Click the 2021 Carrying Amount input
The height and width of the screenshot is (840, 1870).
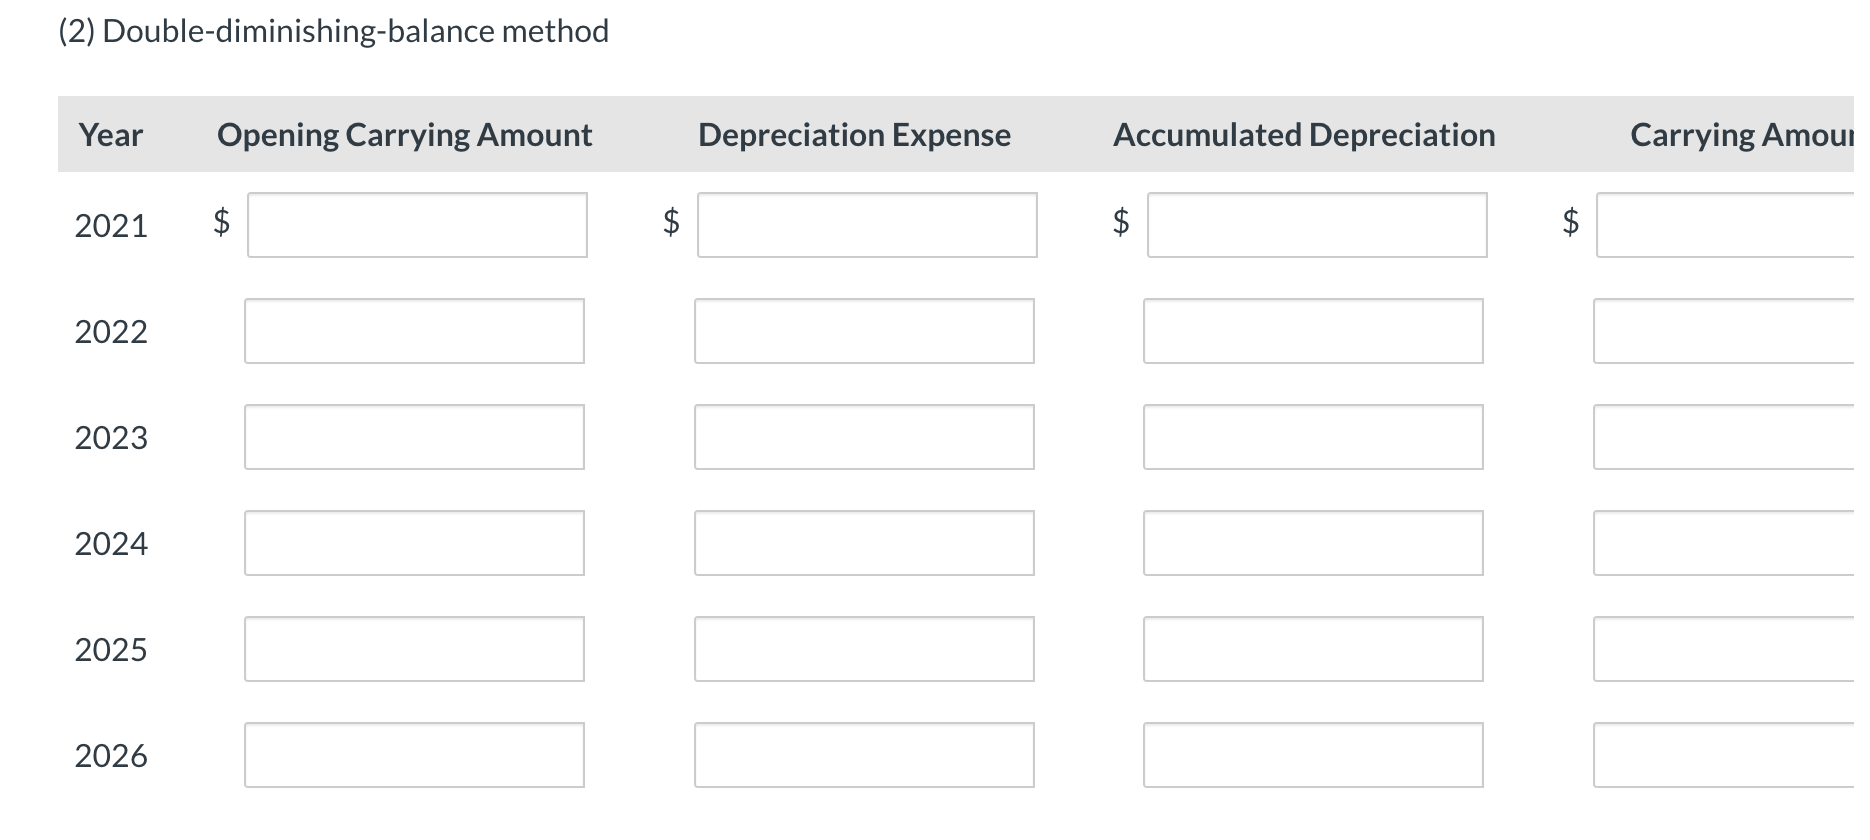coord(1725,225)
